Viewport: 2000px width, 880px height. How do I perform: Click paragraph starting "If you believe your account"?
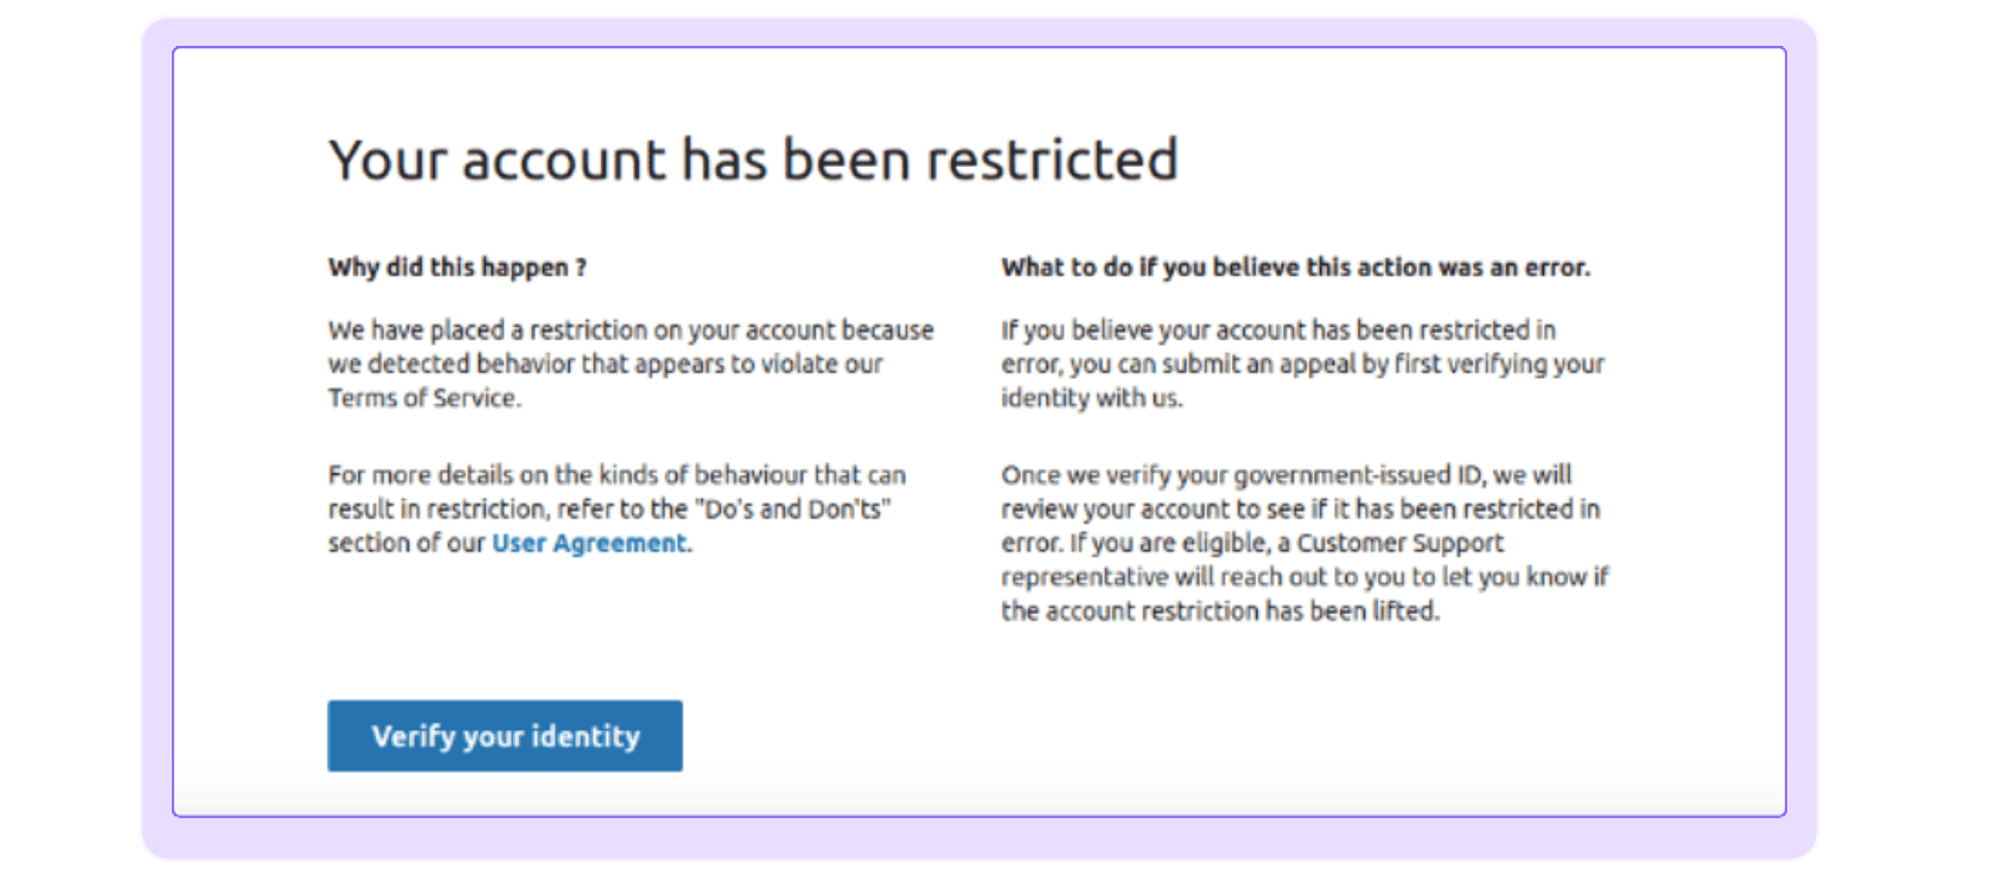pyautogui.click(x=1303, y=364)
